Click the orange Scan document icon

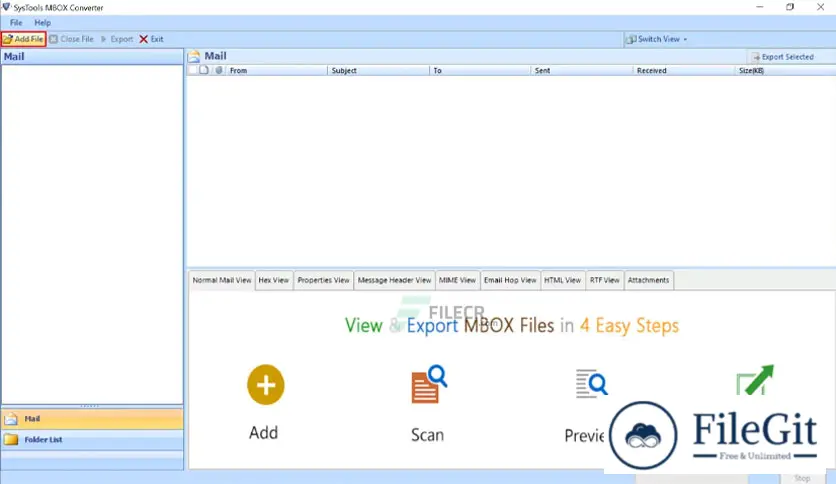429,384
